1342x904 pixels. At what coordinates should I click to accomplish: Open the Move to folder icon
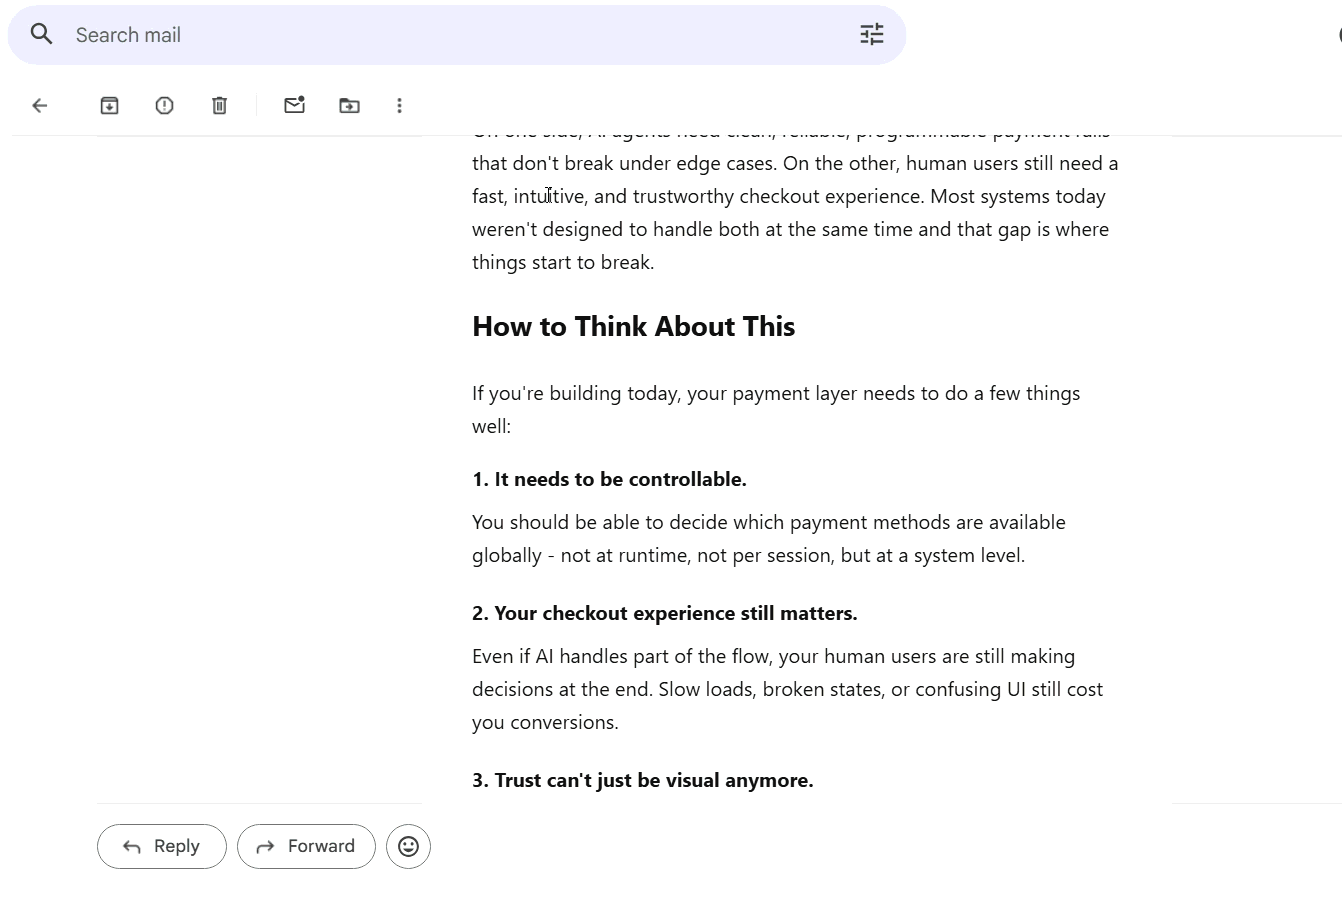(349, 105)
